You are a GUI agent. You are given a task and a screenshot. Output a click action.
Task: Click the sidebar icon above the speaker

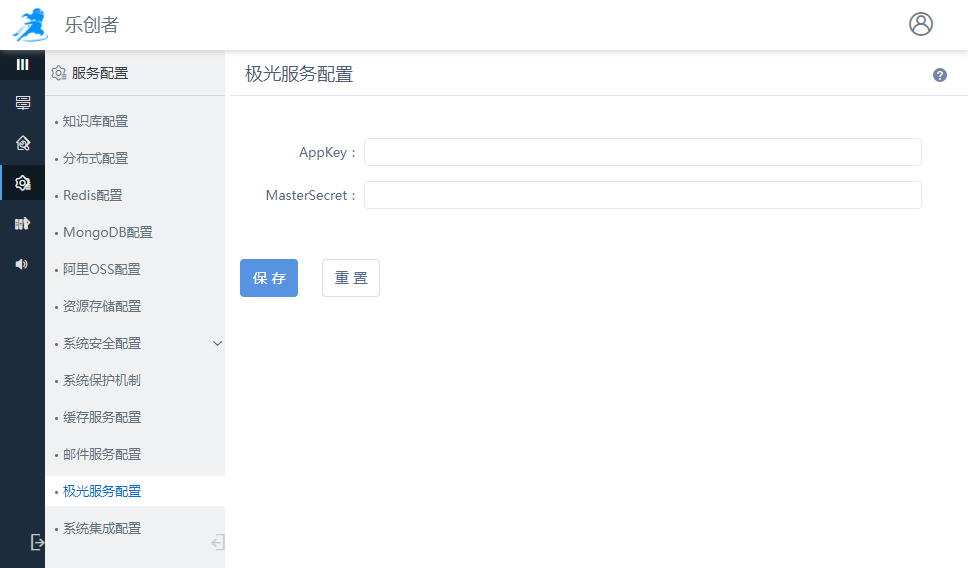click(x=22, y=223)
